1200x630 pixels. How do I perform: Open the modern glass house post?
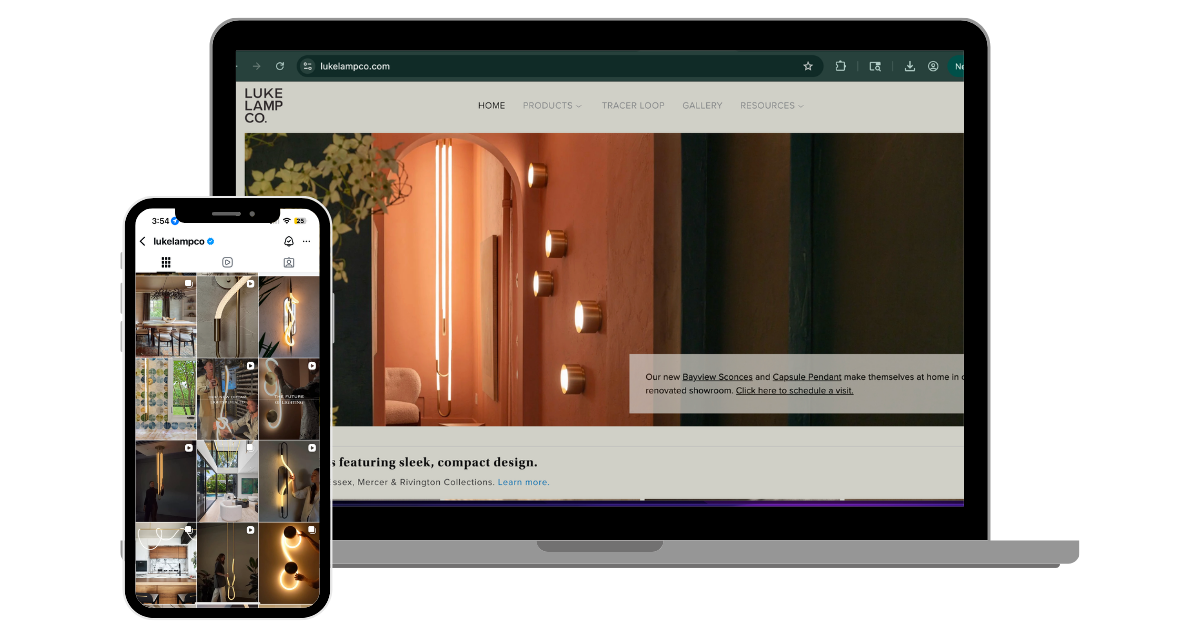click(228, 481)
